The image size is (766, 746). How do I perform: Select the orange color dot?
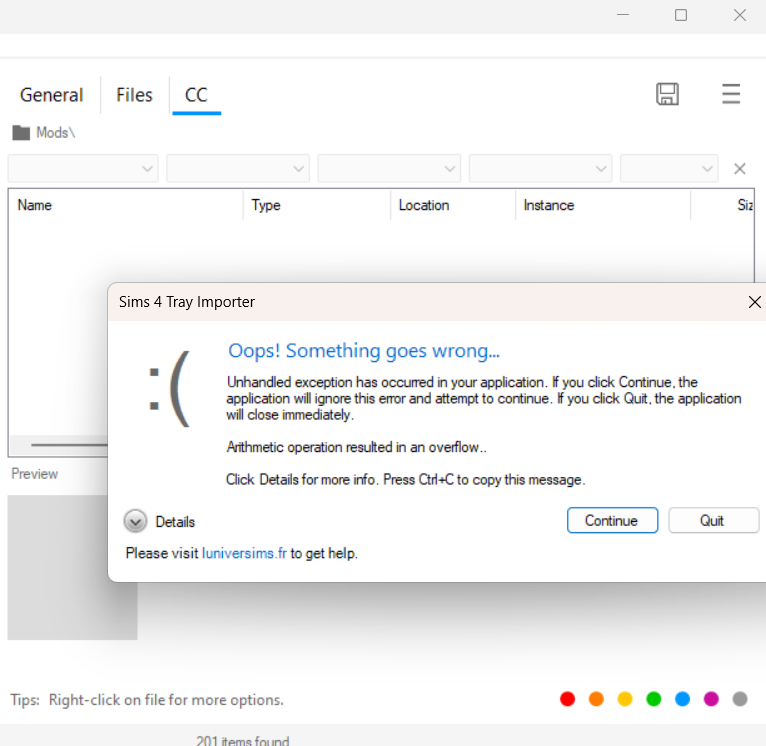click(x=597, y=699)
